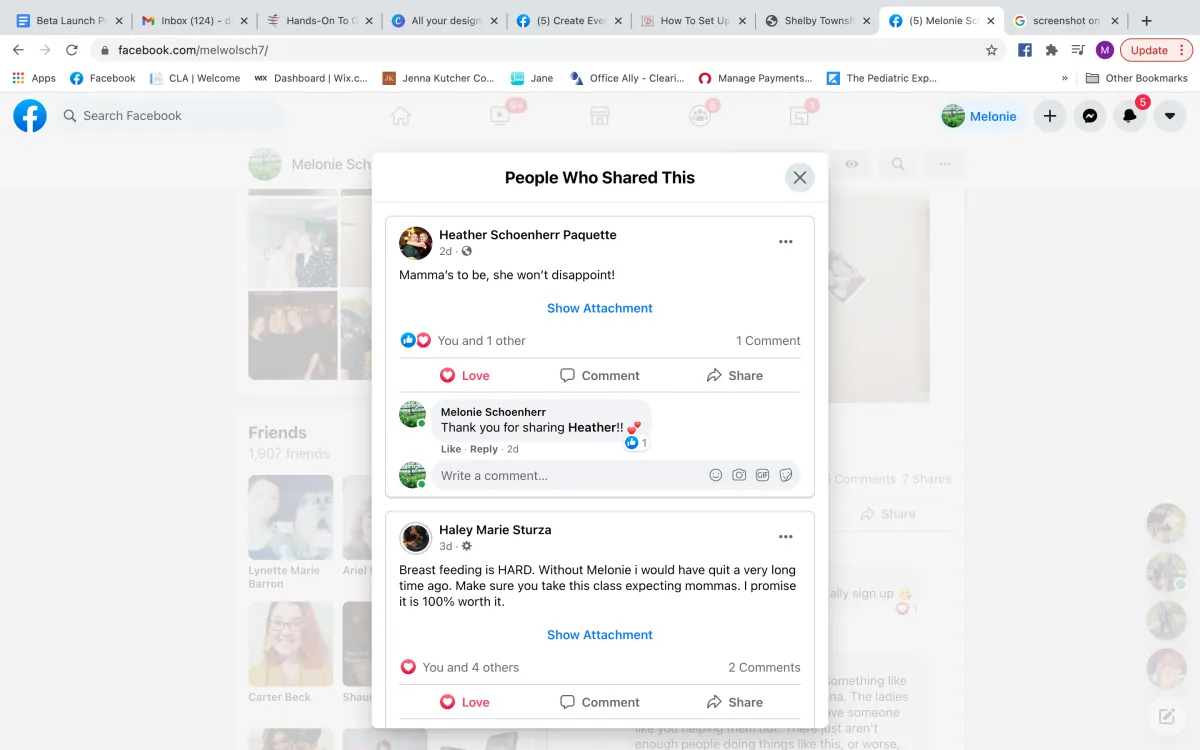The image size is (1200, 750).
Task: Bookmark this page with star icon
Action: [991, 50]
